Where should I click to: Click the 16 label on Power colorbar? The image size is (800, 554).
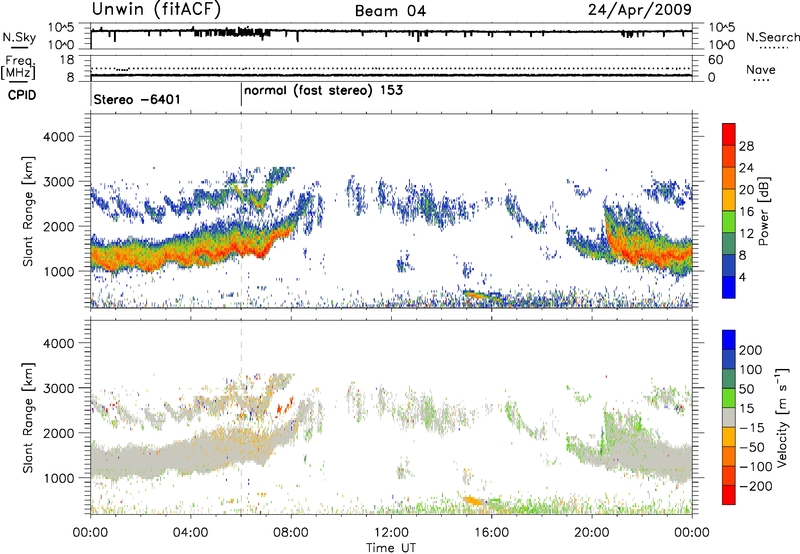click(746, 212)
